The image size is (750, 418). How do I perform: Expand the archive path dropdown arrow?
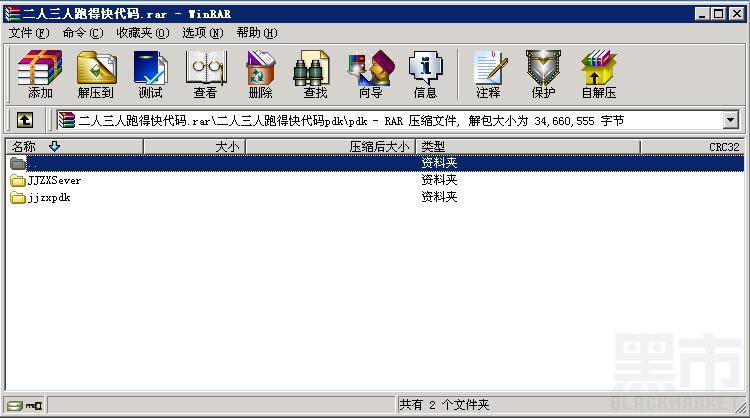[730, 120]
